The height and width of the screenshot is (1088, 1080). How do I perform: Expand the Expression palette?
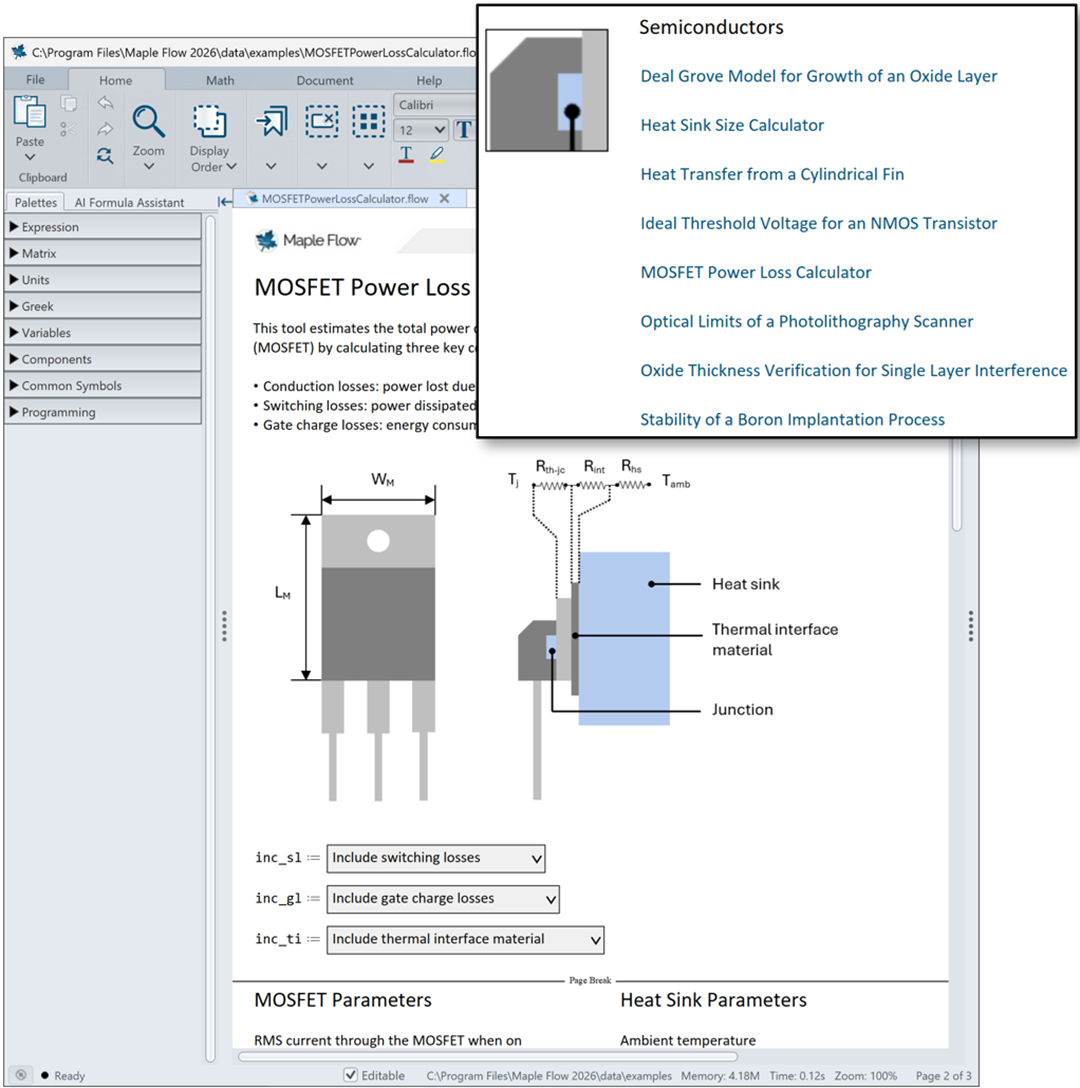click(103, 227)
